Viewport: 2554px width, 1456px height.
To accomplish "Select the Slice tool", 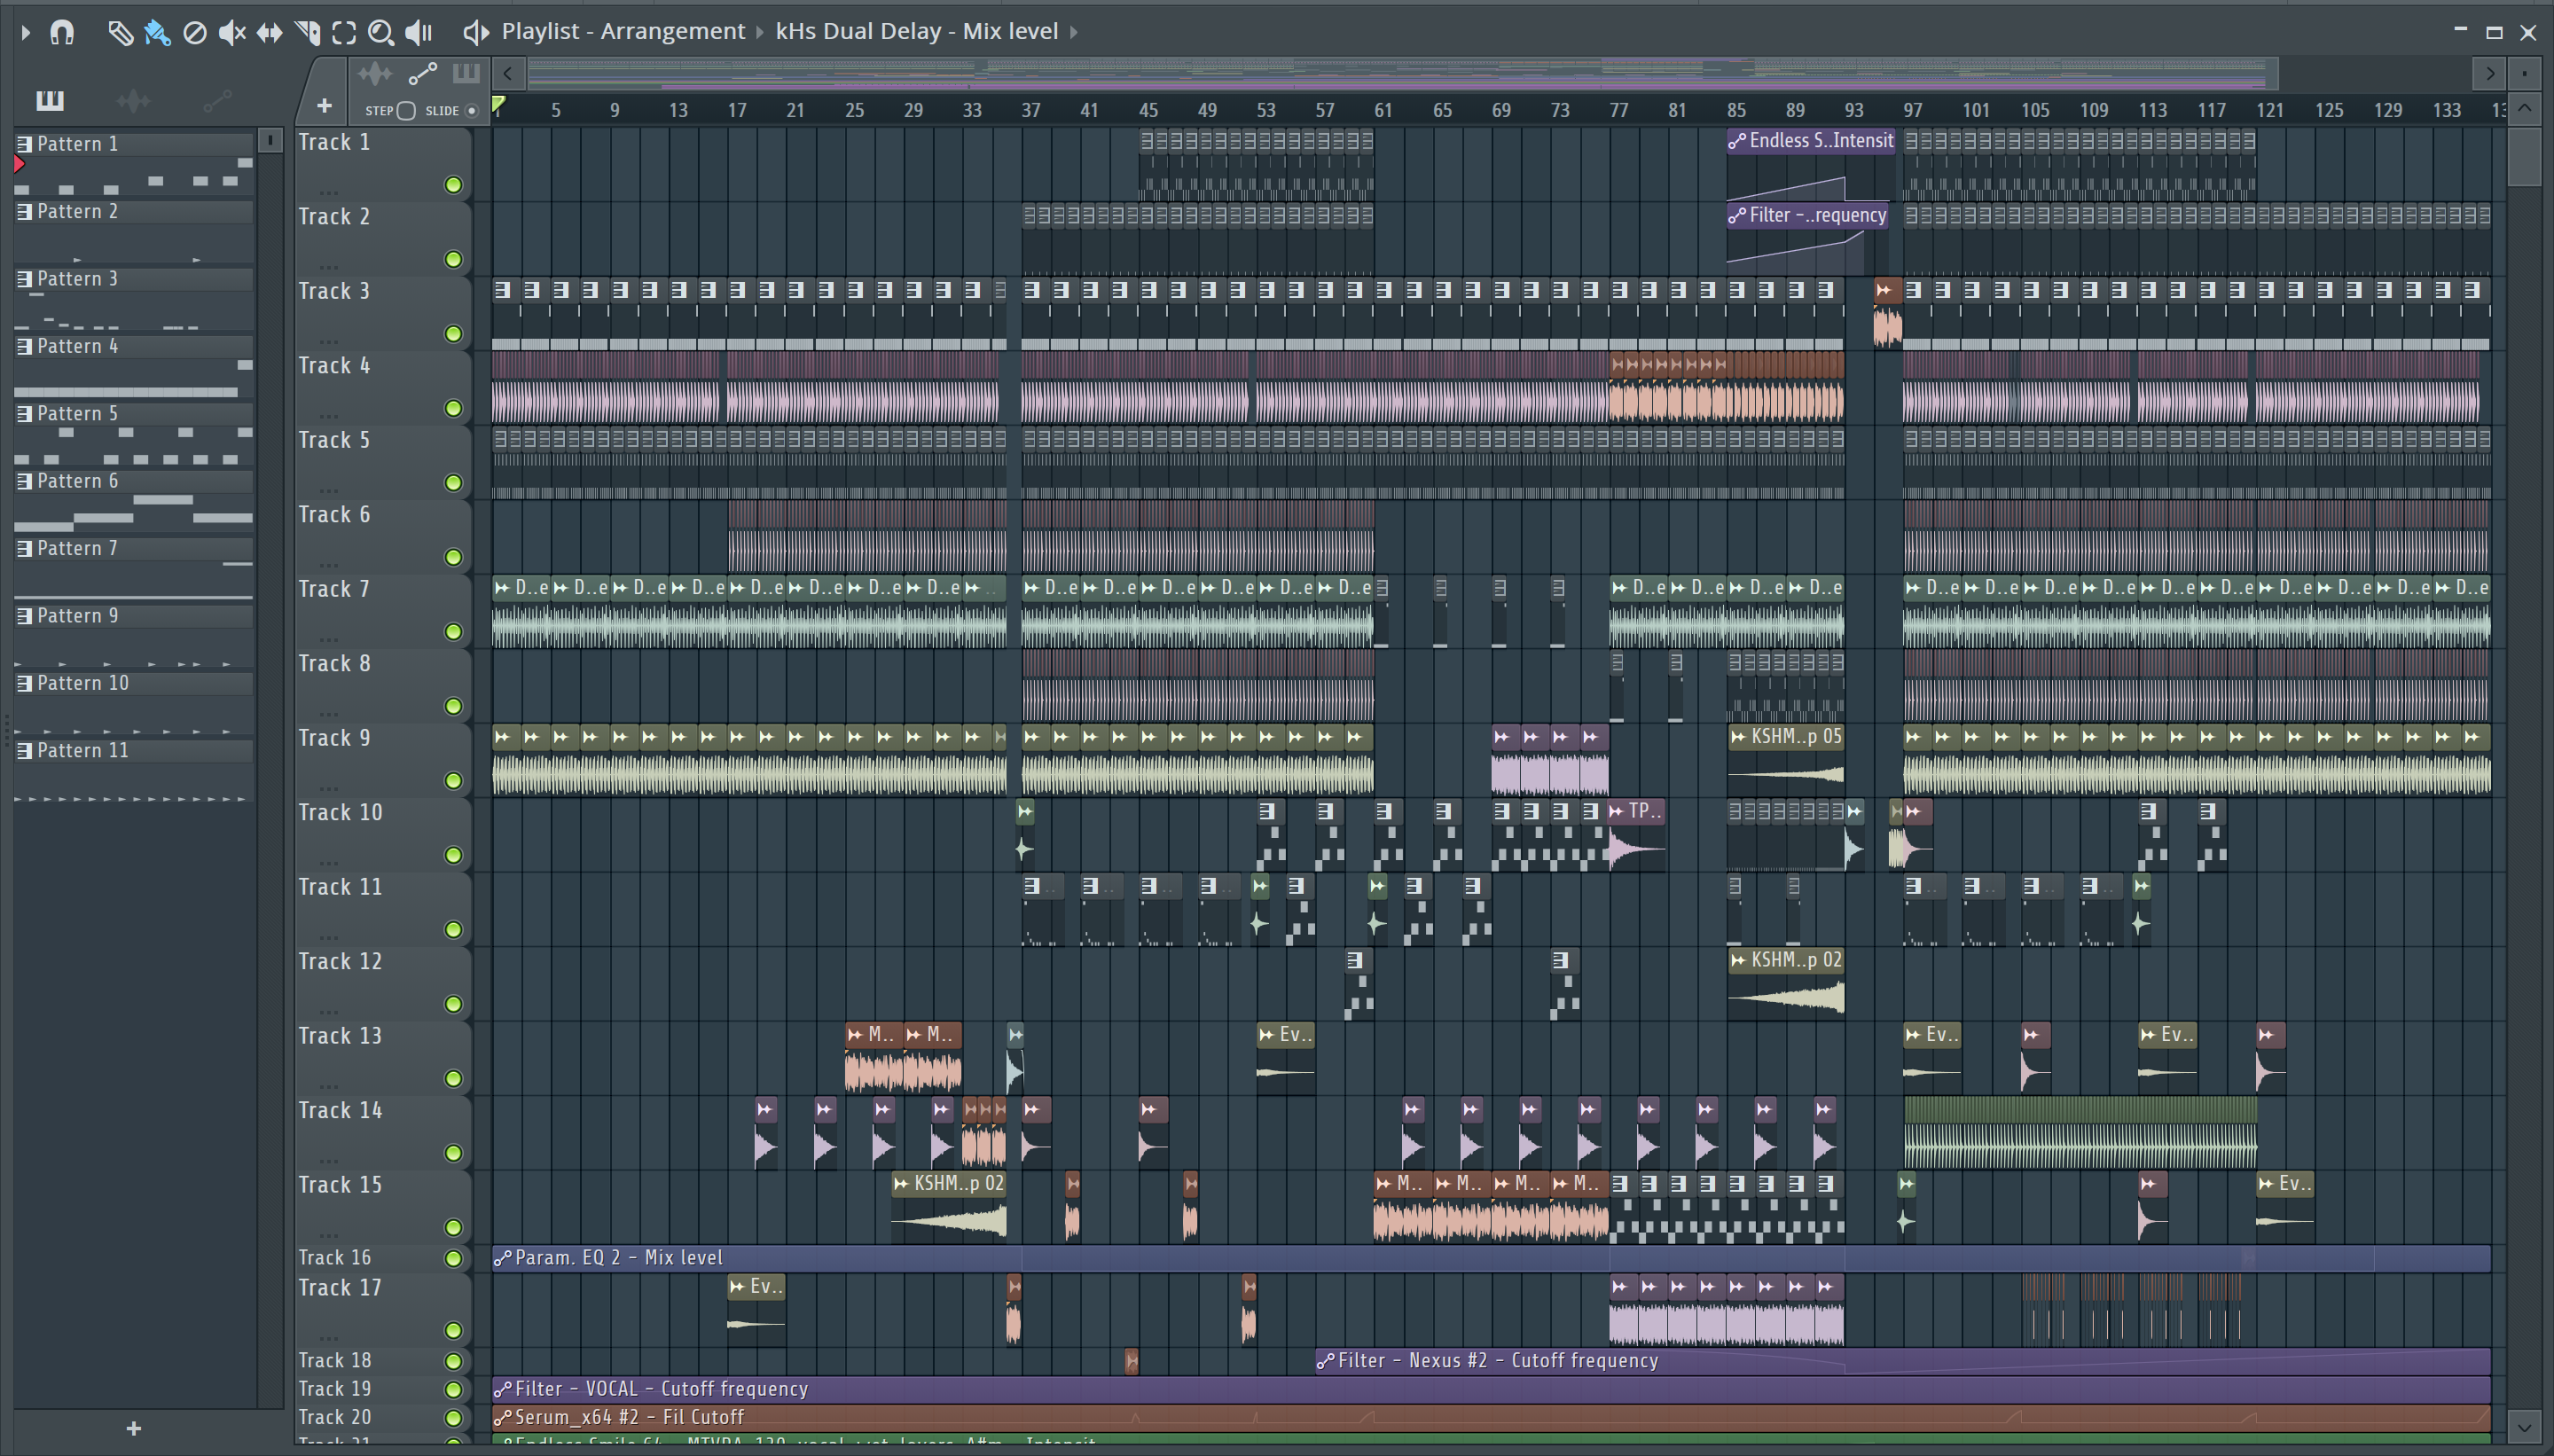I will (308, 33).
